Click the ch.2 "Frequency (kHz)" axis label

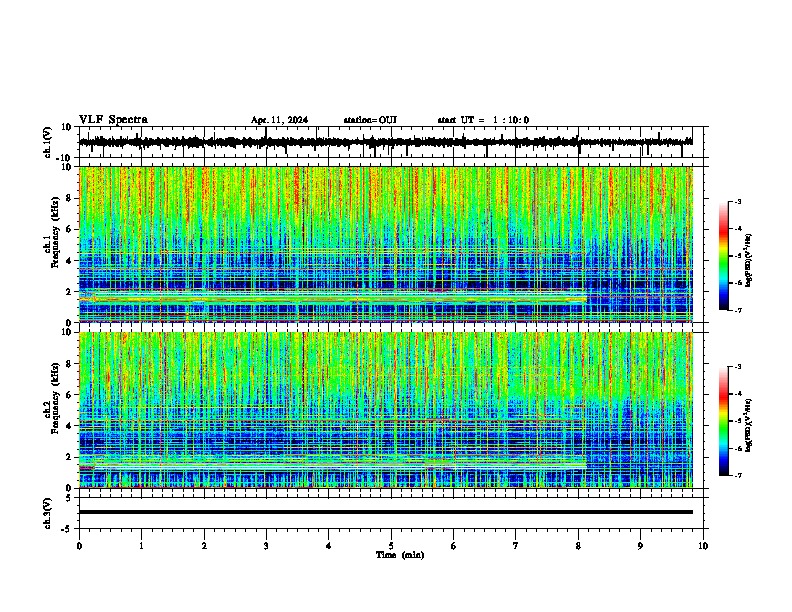coord(55,398)
